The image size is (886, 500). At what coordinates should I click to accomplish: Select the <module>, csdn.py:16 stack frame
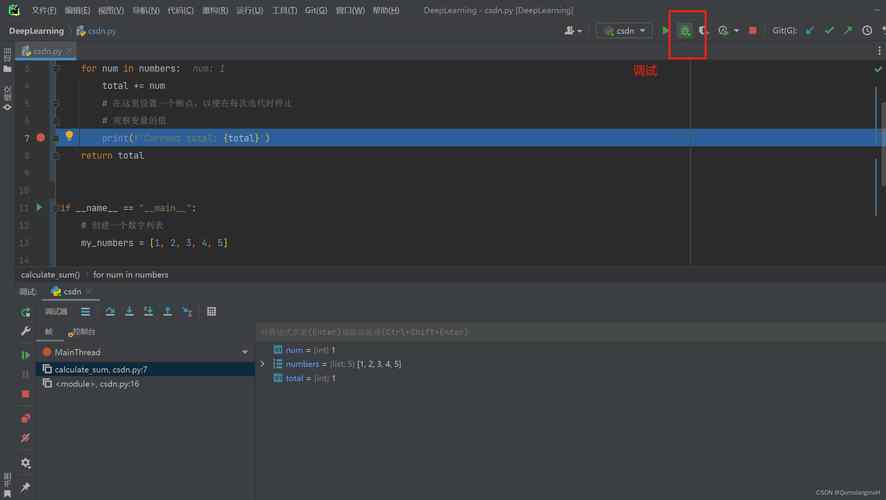tap(97, 383)
